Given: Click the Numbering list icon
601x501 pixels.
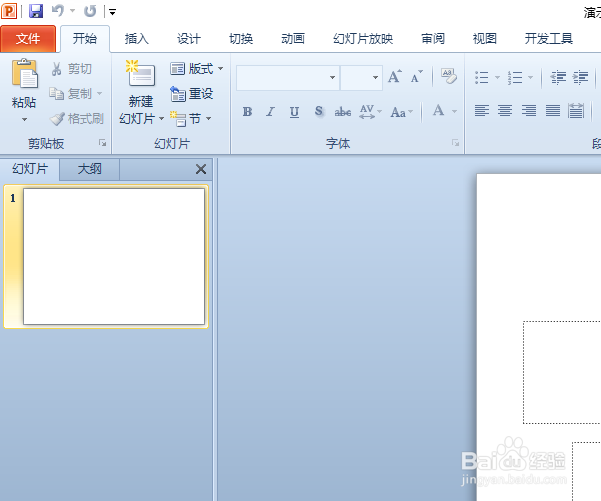Looking at the screenshot, I should (x=515, y=77).
